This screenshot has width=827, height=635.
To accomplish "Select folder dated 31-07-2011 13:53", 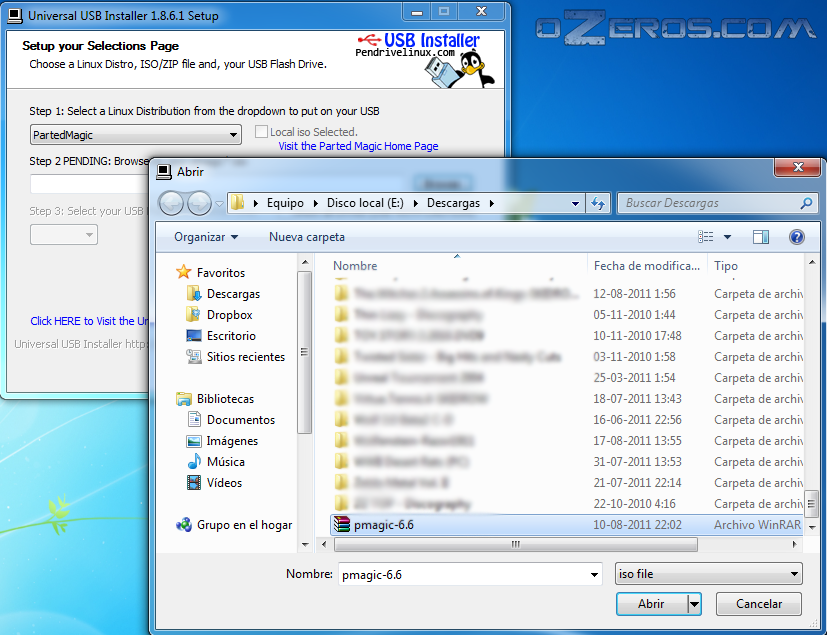I will [566, 462].
